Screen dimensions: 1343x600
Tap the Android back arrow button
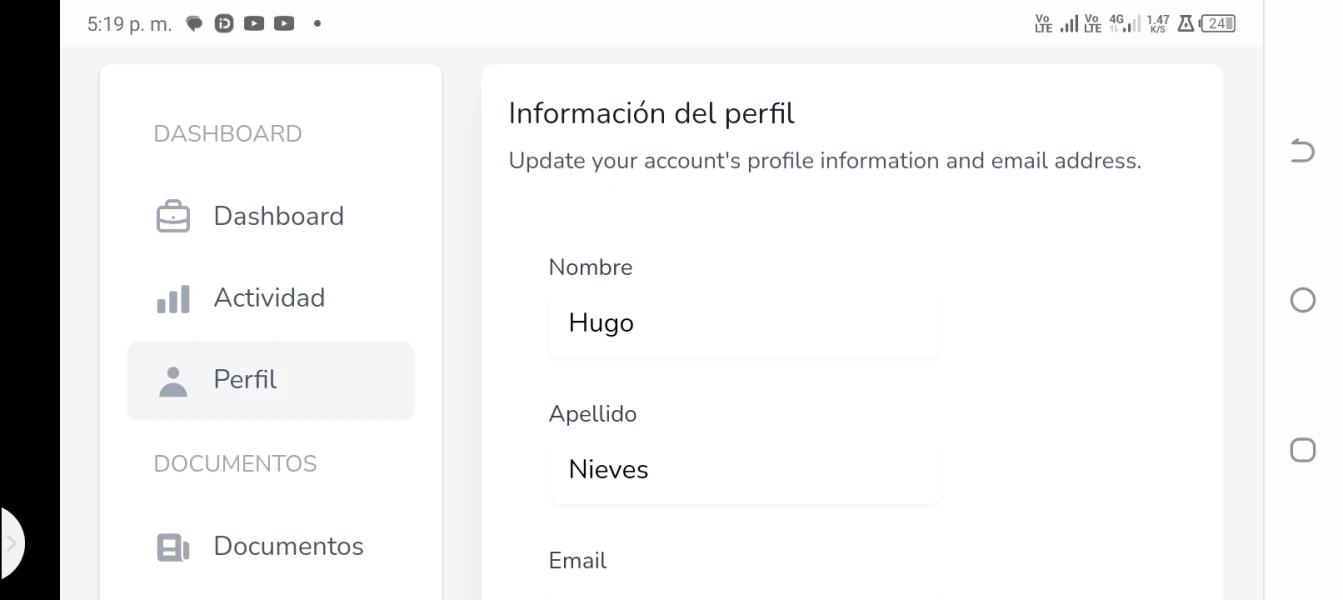(1302, 151)
